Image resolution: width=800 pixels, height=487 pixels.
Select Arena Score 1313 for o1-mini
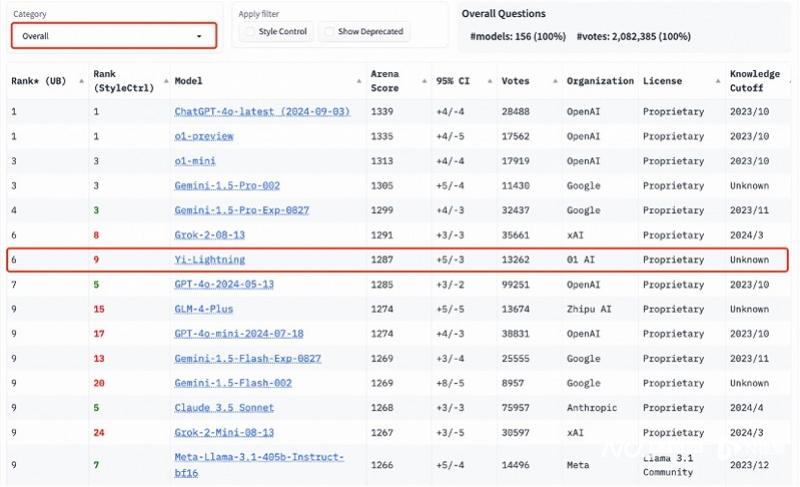[382, 161]
